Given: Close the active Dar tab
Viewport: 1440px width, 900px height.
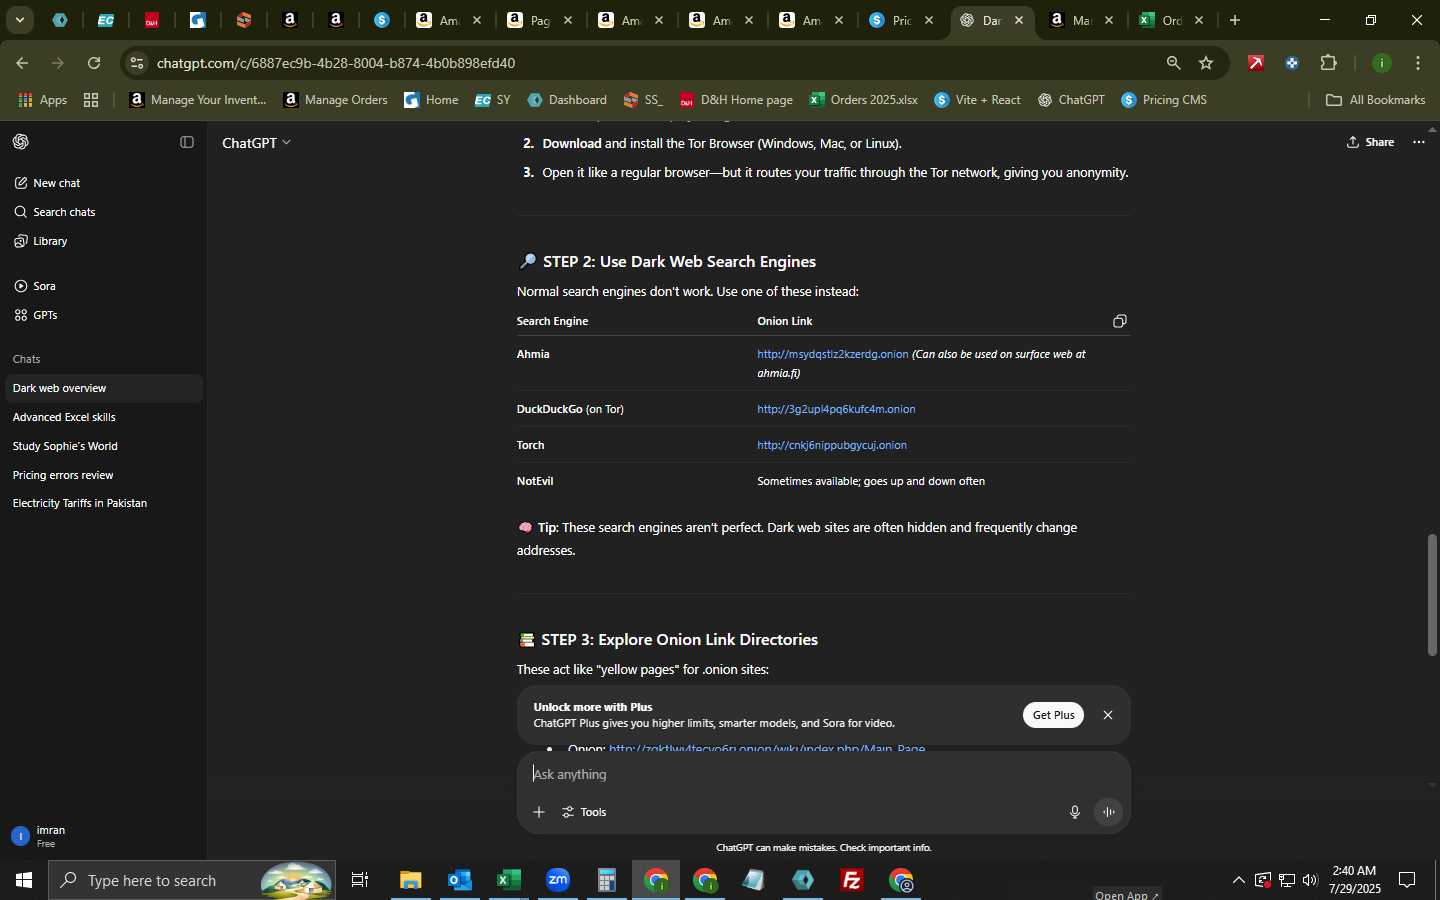Looking at the screenshot, I should coord(1019,20).
